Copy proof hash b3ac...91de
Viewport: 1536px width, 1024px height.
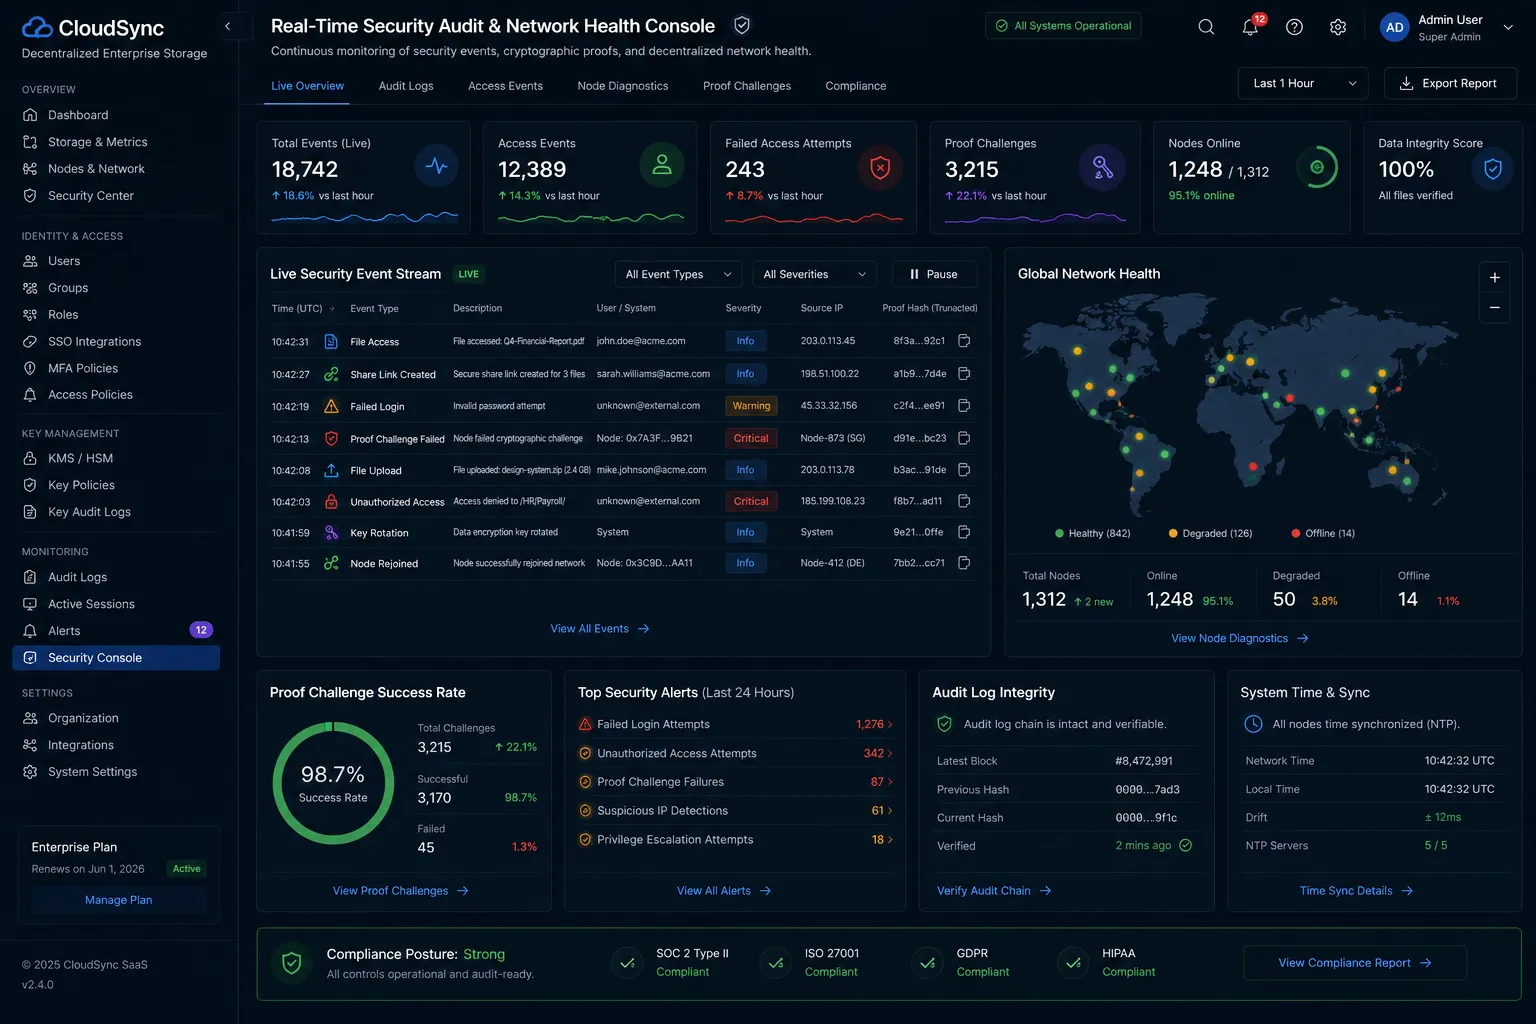click(964, 469)
